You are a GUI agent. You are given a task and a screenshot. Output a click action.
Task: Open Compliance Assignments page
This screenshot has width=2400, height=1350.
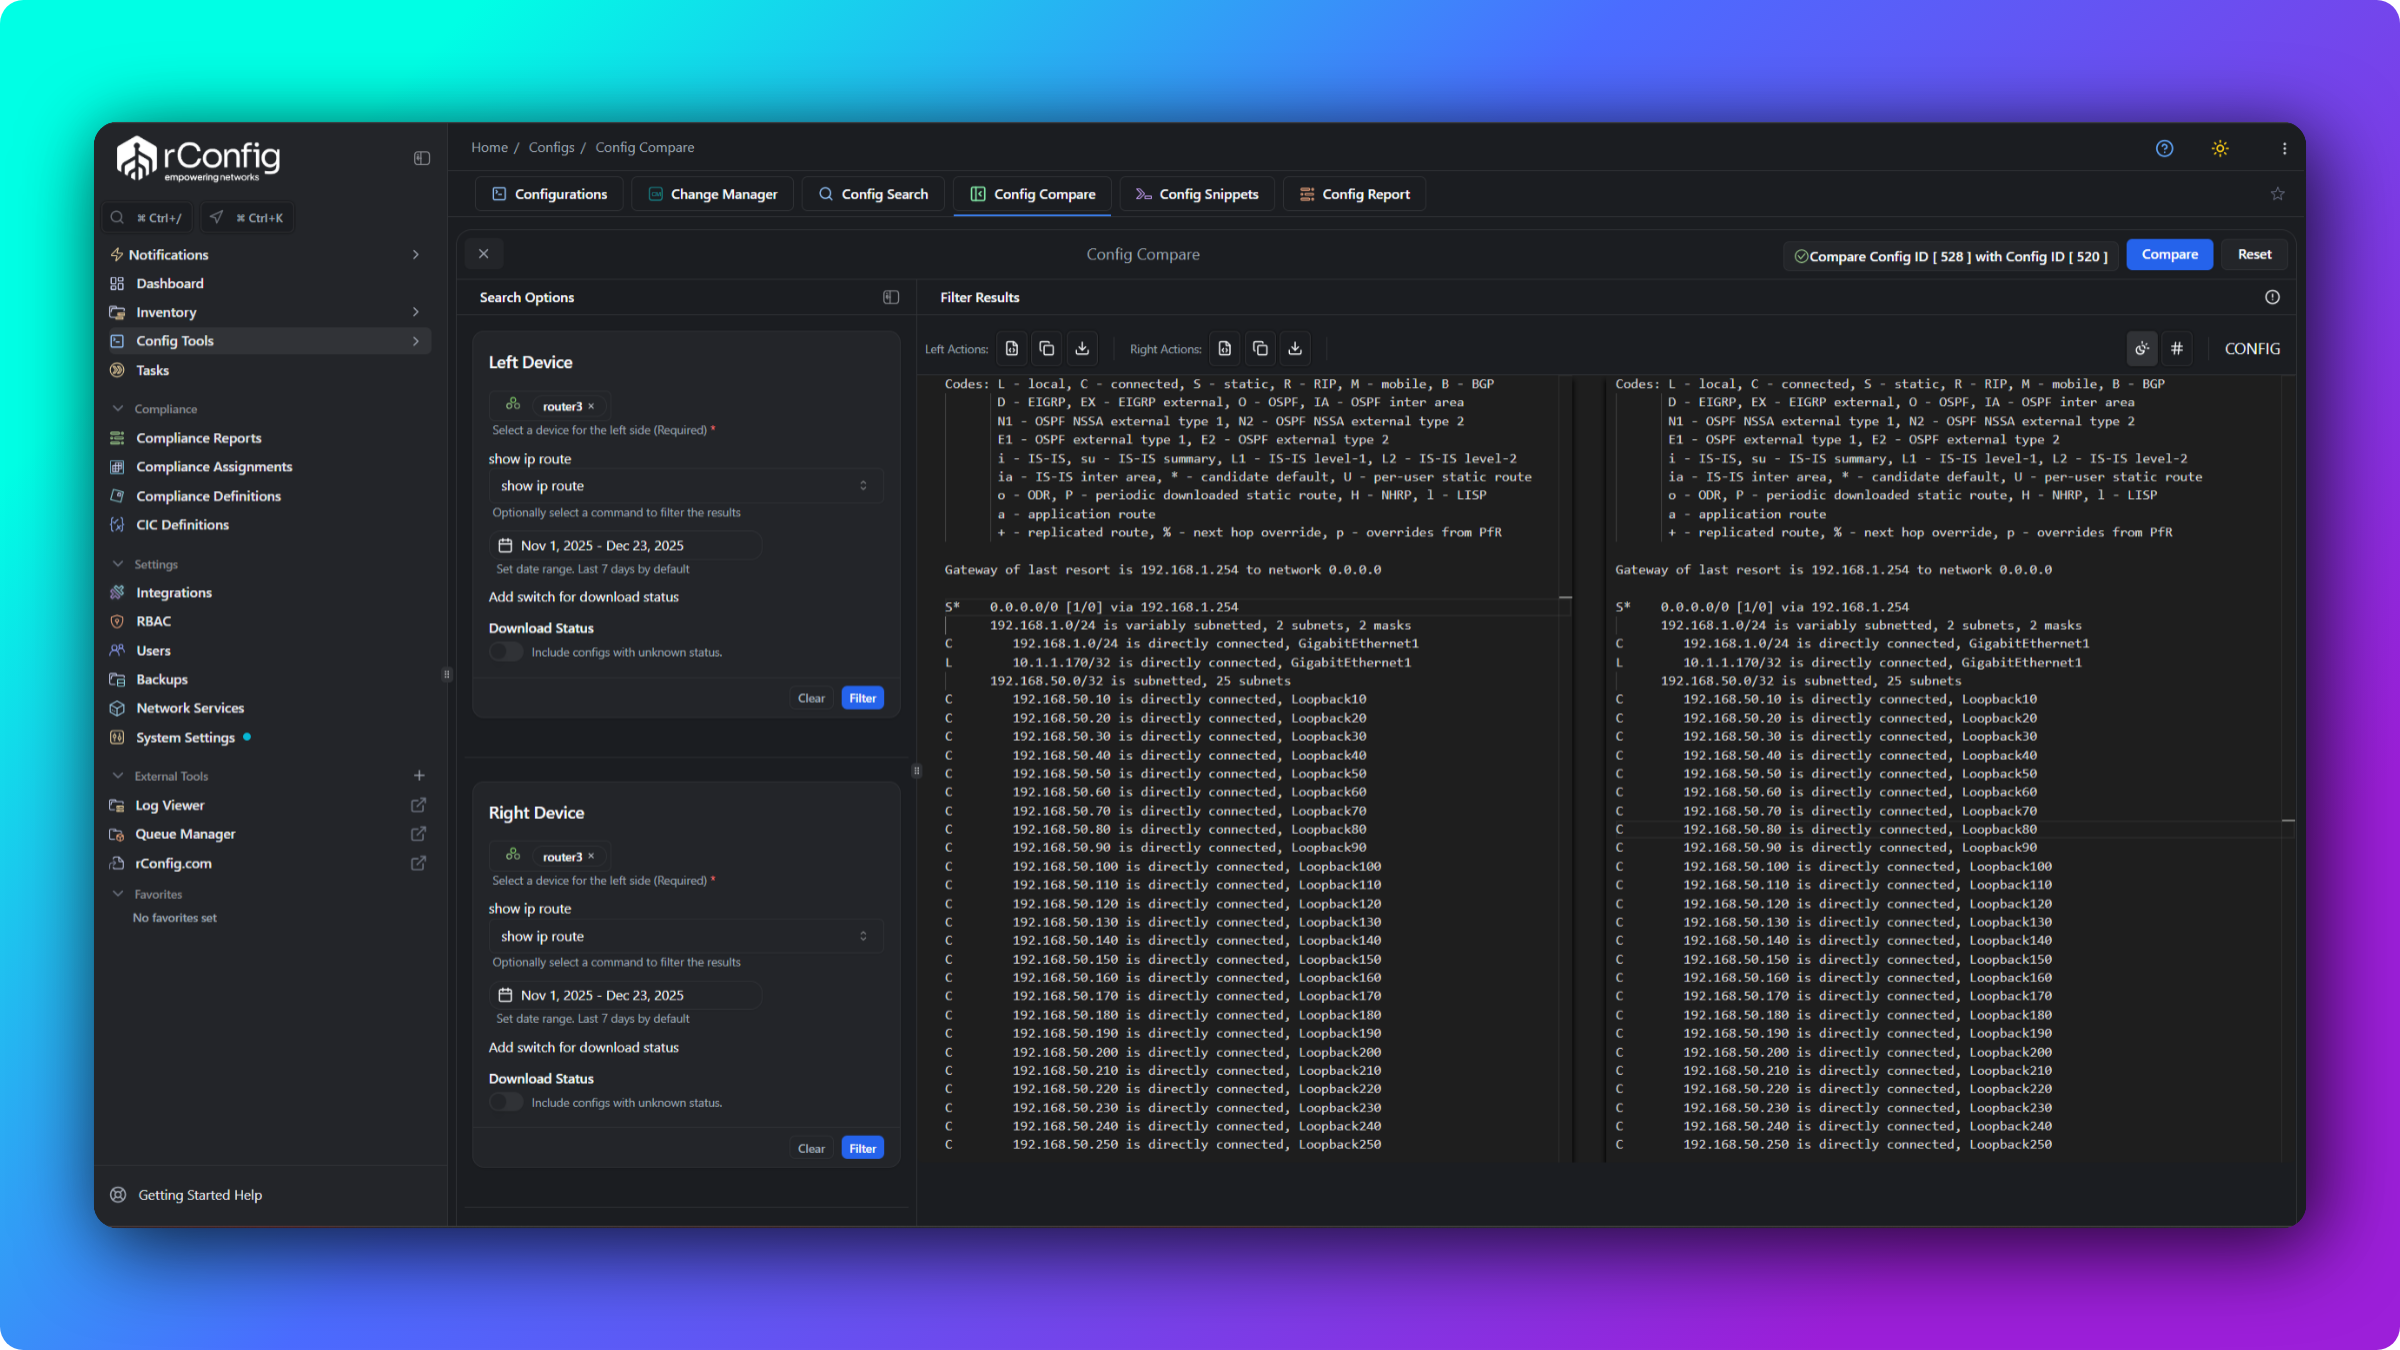click(214, 467)
